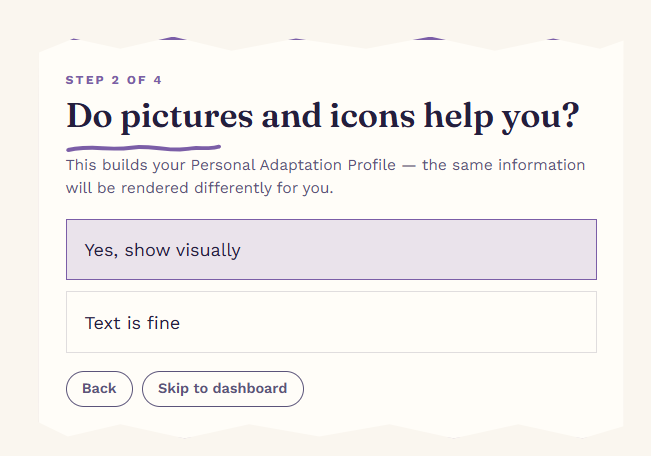Screen dimensions: 651x456
Task: Click the phrase "rendered differently for you"
Action: [226, 188]
